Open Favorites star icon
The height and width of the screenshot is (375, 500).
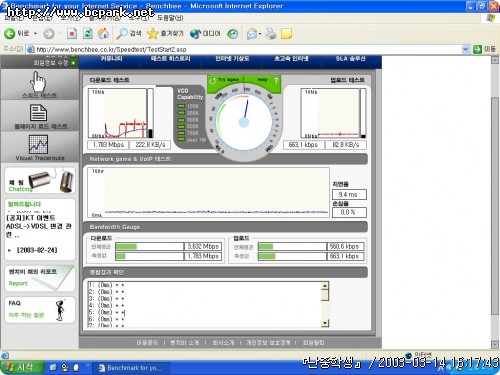153,33
